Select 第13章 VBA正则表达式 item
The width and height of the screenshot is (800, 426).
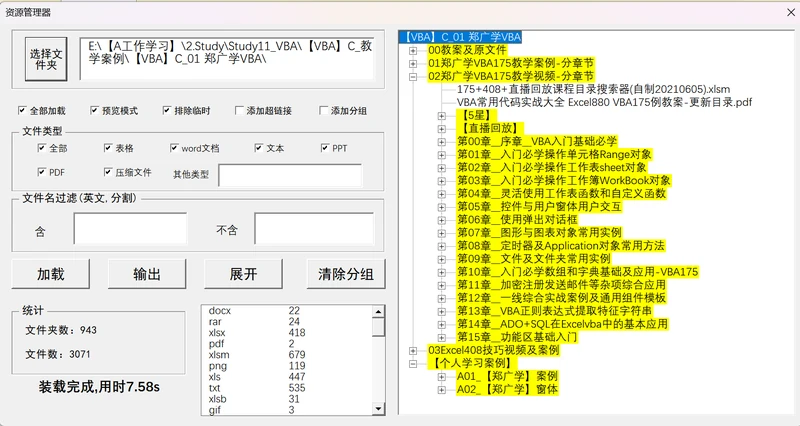tap(554, 311)
